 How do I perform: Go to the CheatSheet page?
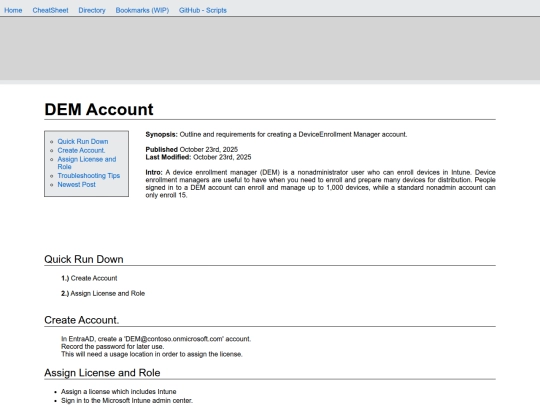click(50, 10)
